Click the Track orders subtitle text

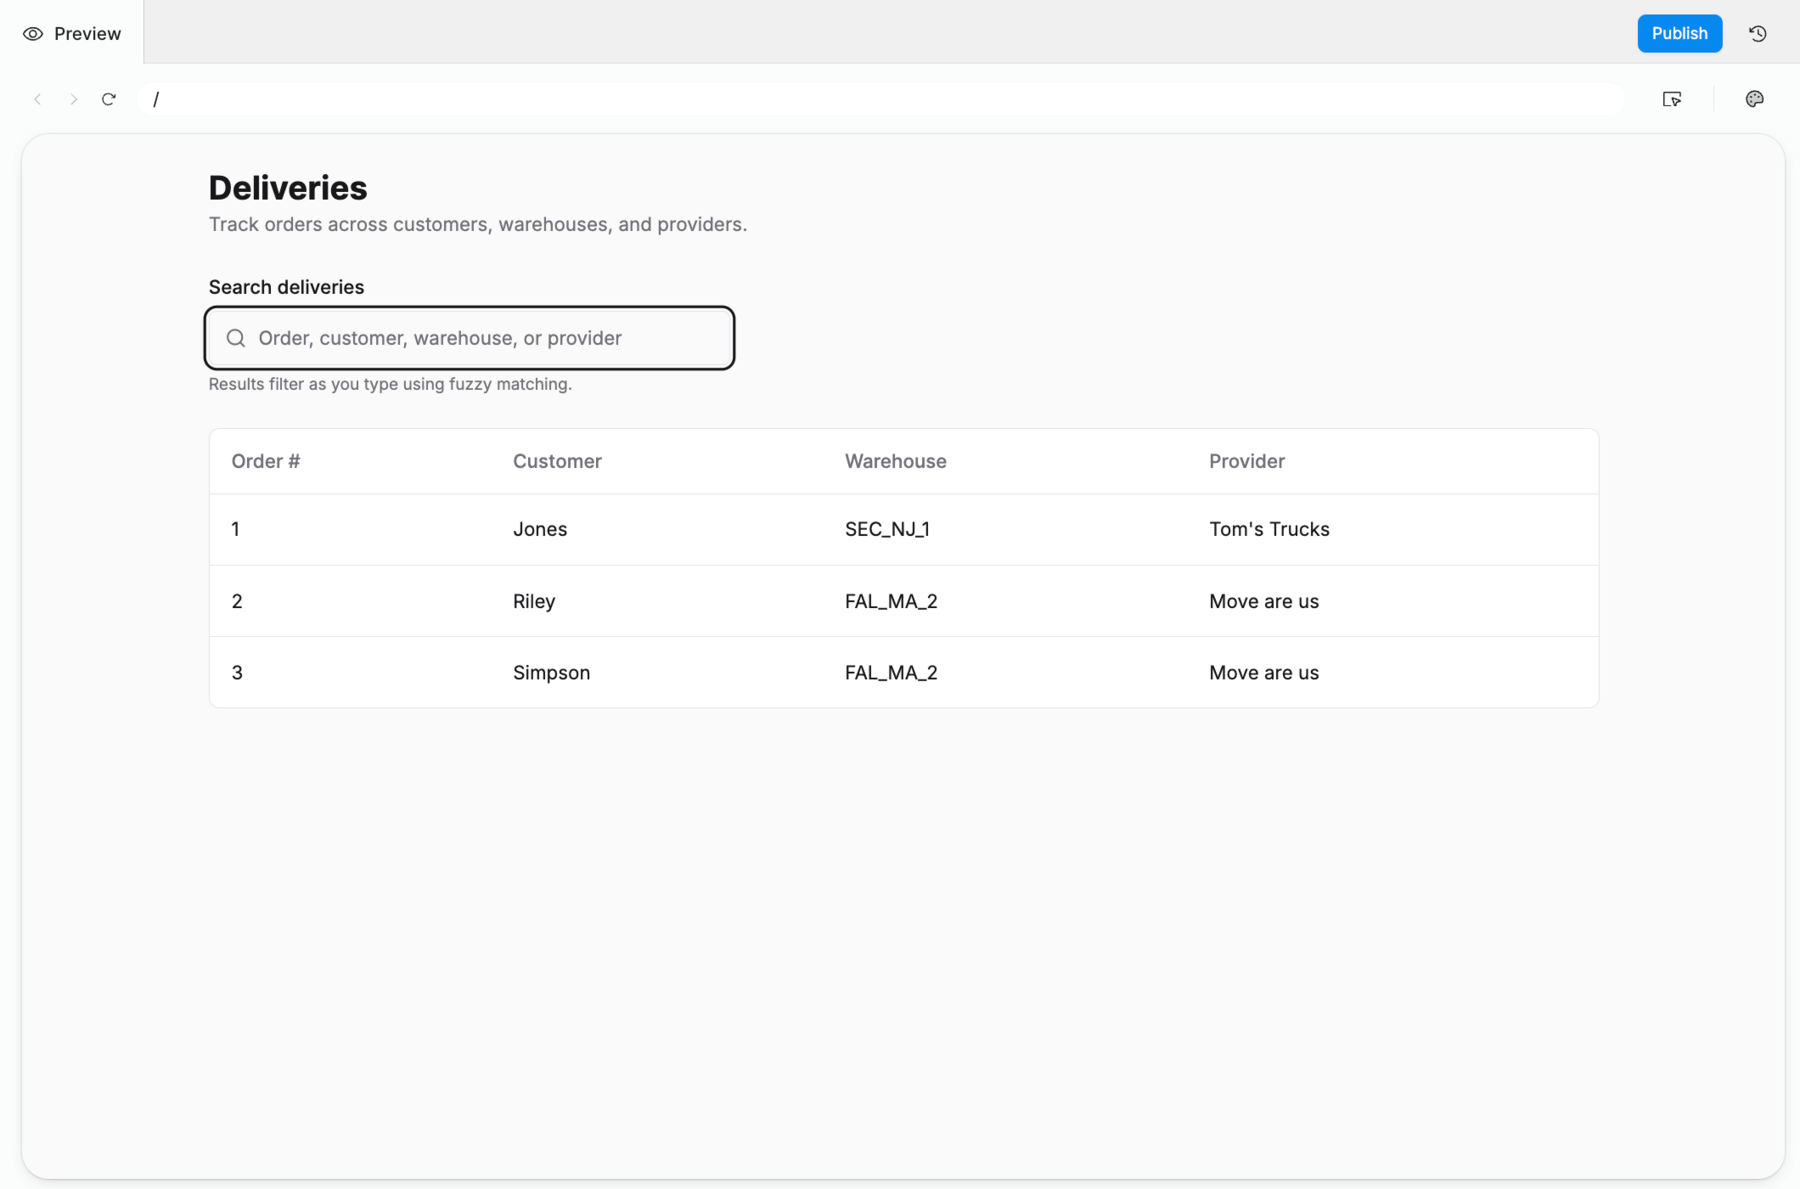pyautogui.click(x=478, y=224)
